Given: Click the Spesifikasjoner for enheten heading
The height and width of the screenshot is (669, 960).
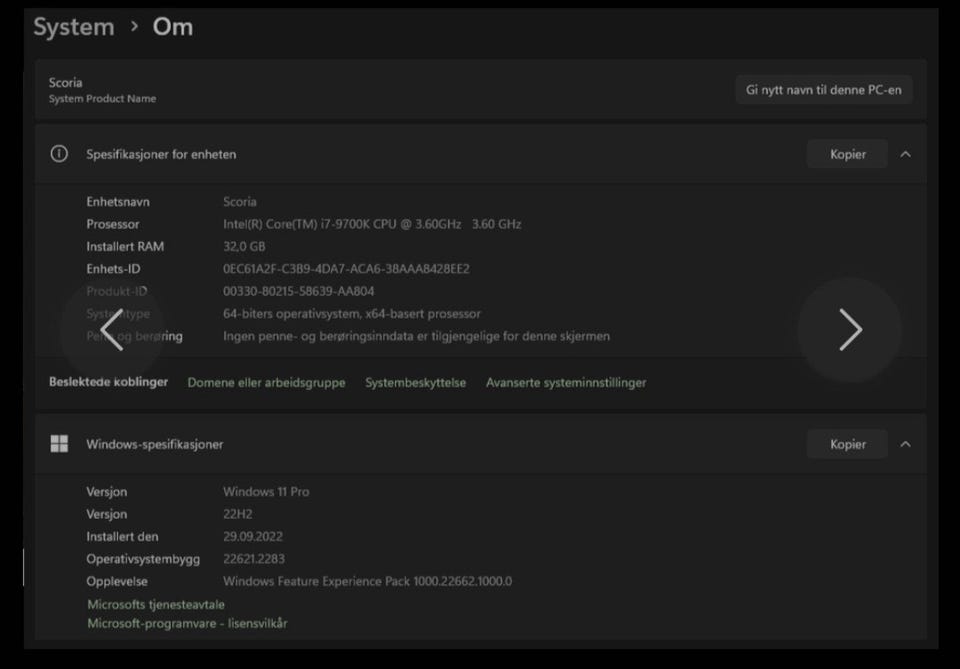Looking at the screenshot, I should (x=161, y=154).
